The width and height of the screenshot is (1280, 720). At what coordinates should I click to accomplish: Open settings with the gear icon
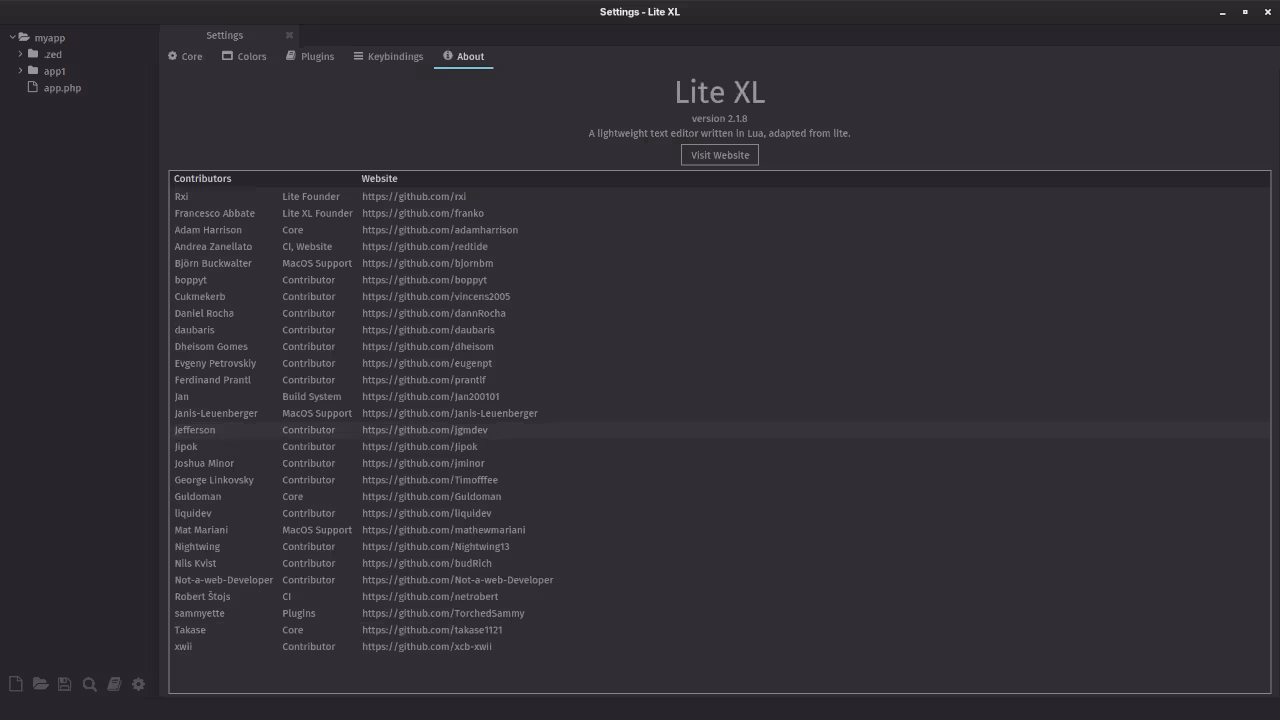click(x=138, y=683)
